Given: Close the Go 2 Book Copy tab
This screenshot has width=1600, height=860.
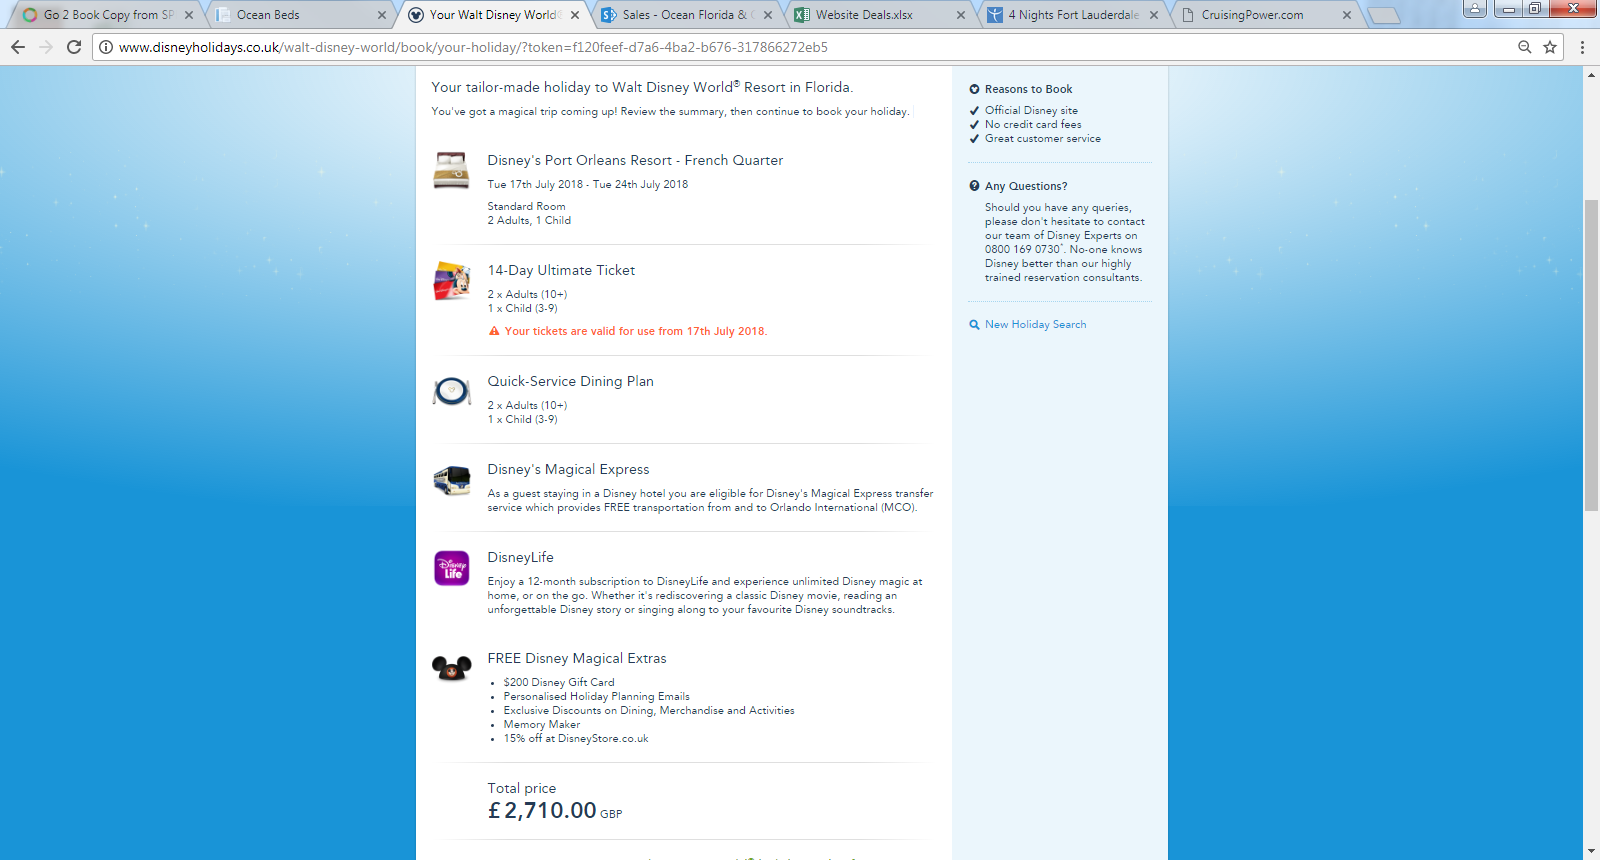Looking at the screenshot, I should (x=189, y=15).
